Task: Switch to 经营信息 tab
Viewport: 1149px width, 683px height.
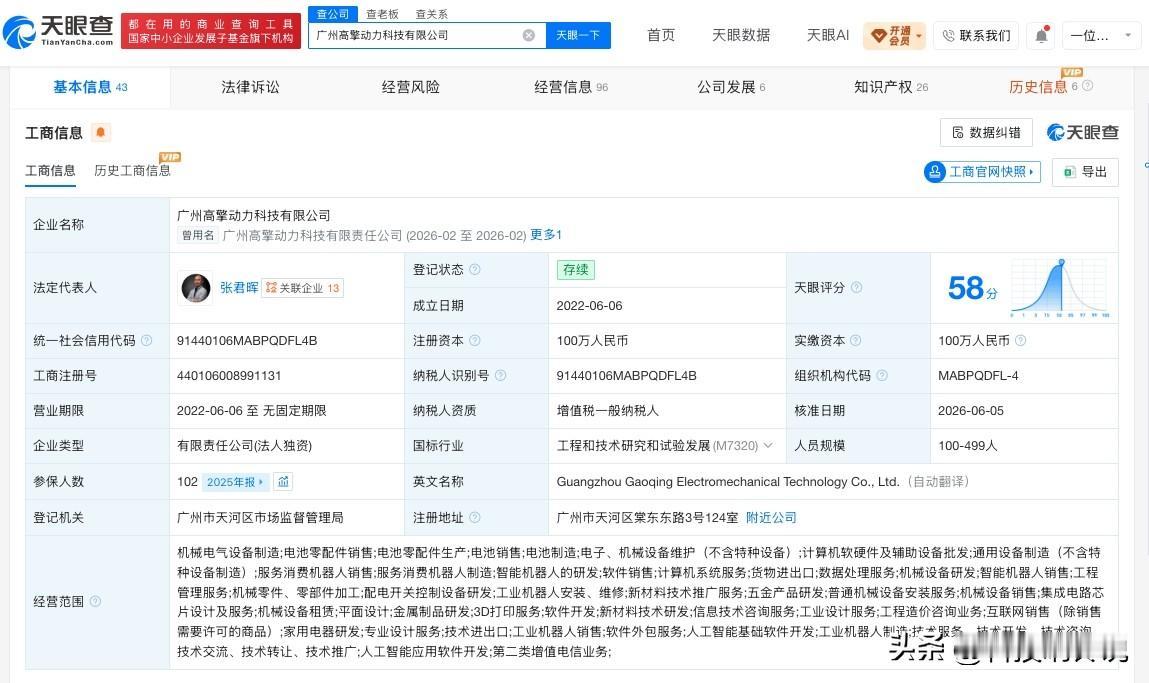Action: coord(571,87)
